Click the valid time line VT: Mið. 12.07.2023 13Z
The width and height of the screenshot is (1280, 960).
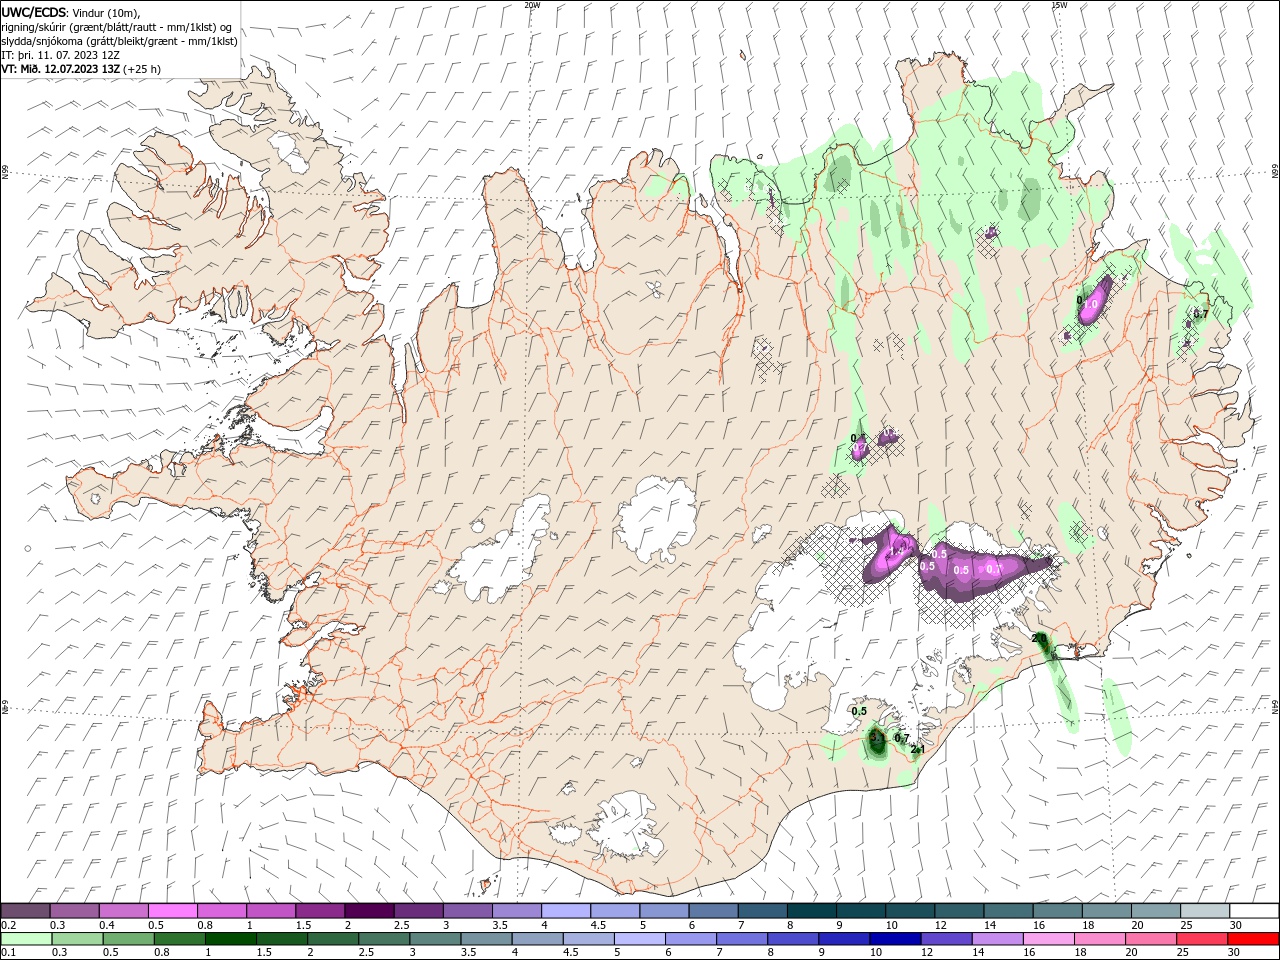61,69
